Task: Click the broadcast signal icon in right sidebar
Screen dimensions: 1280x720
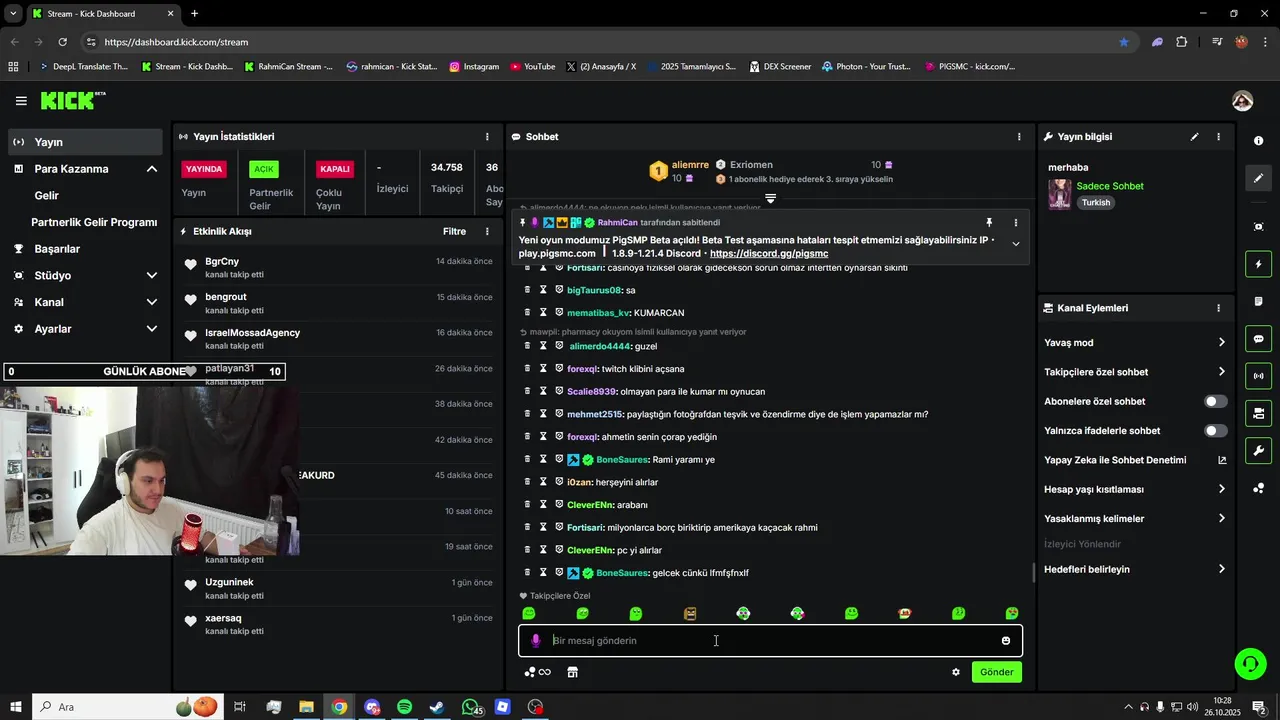Action: tap(1259, 376)
